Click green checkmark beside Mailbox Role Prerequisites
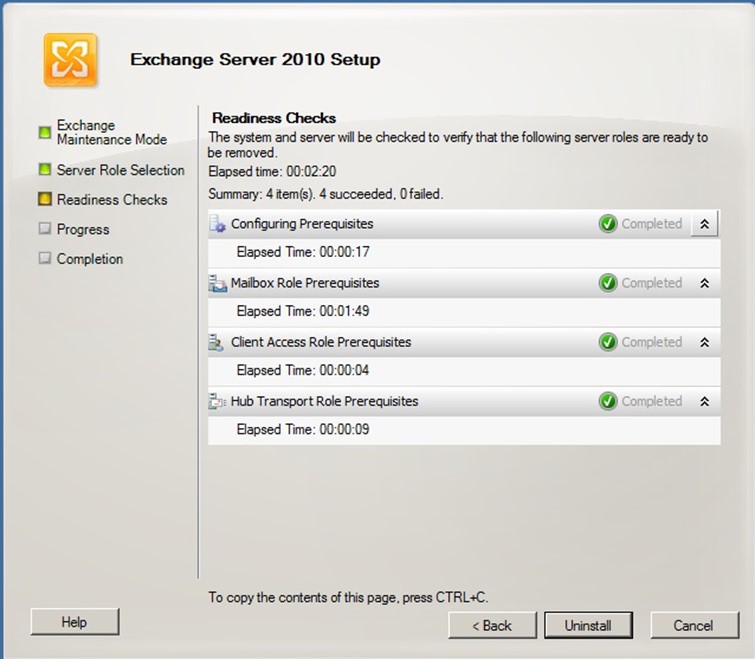The width and height of the screenshot is (755, 659). tap(608, 283)
